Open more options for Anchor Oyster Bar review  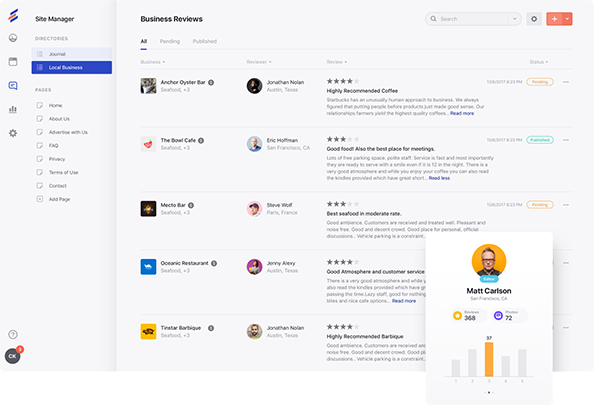566,82
